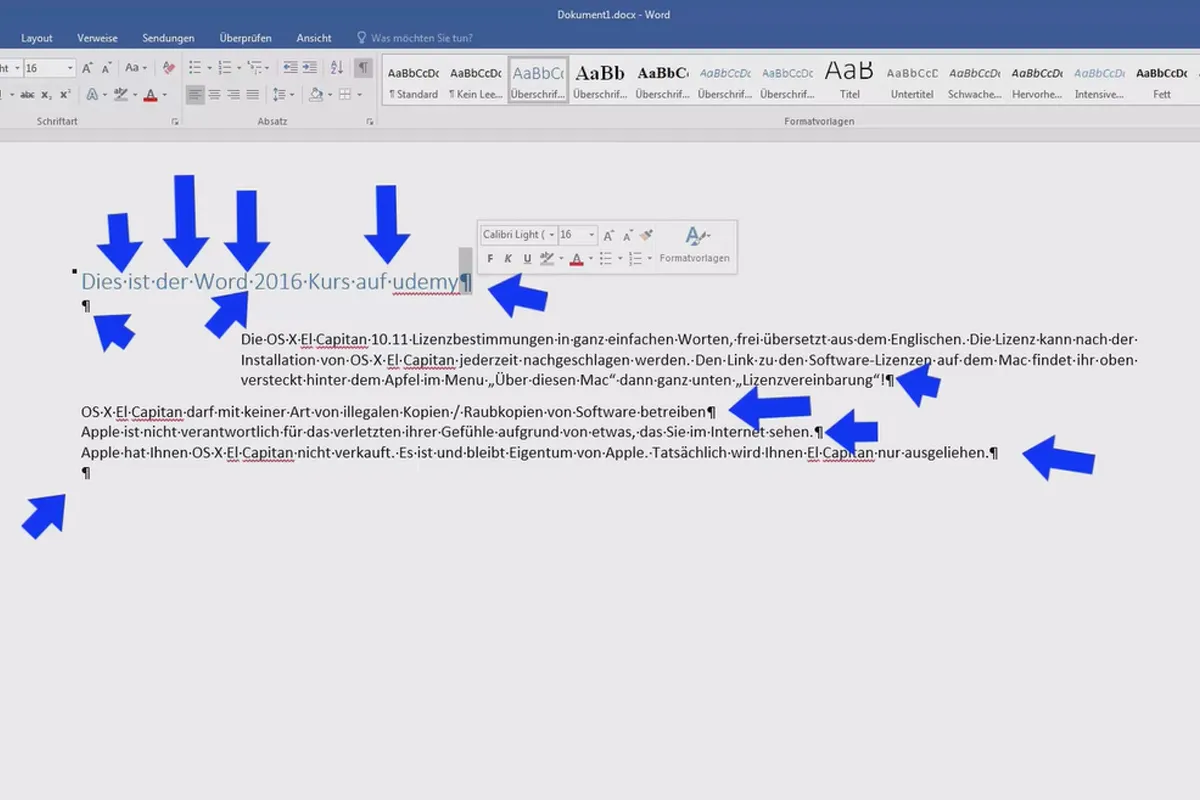This screenshot has height=800, width=1200.
Task: Open the Layout tab
Action: click(x=37, y=38)
